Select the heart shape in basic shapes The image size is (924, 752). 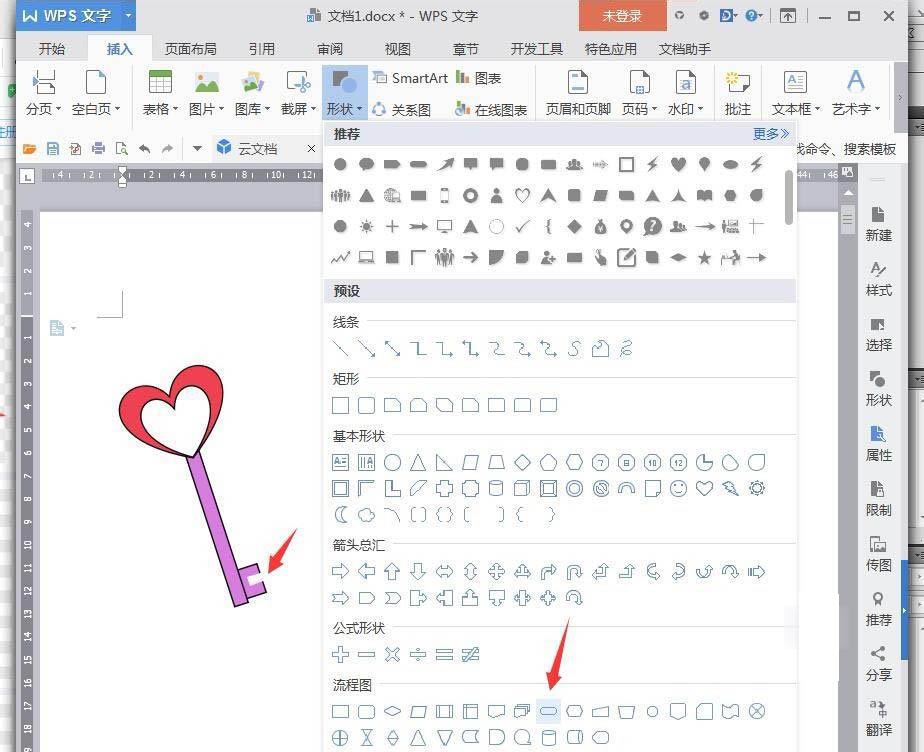click(704, 489)
